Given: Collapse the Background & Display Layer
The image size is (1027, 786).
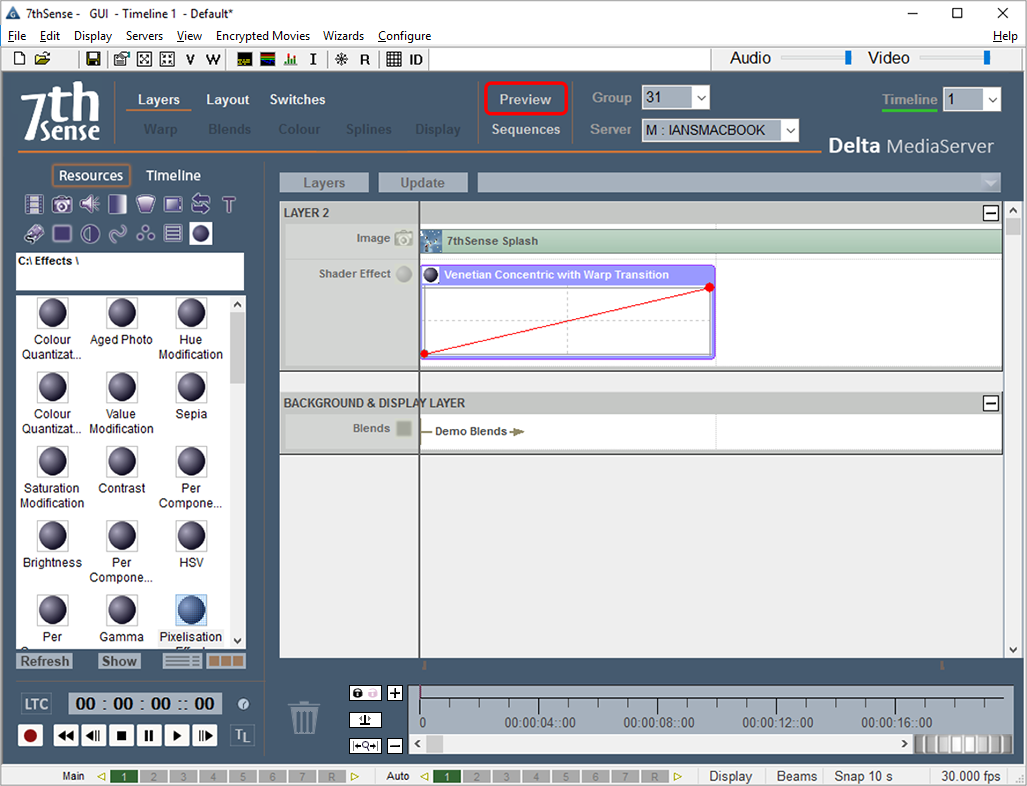Looking at the screenshot, I should coord(991,403).
